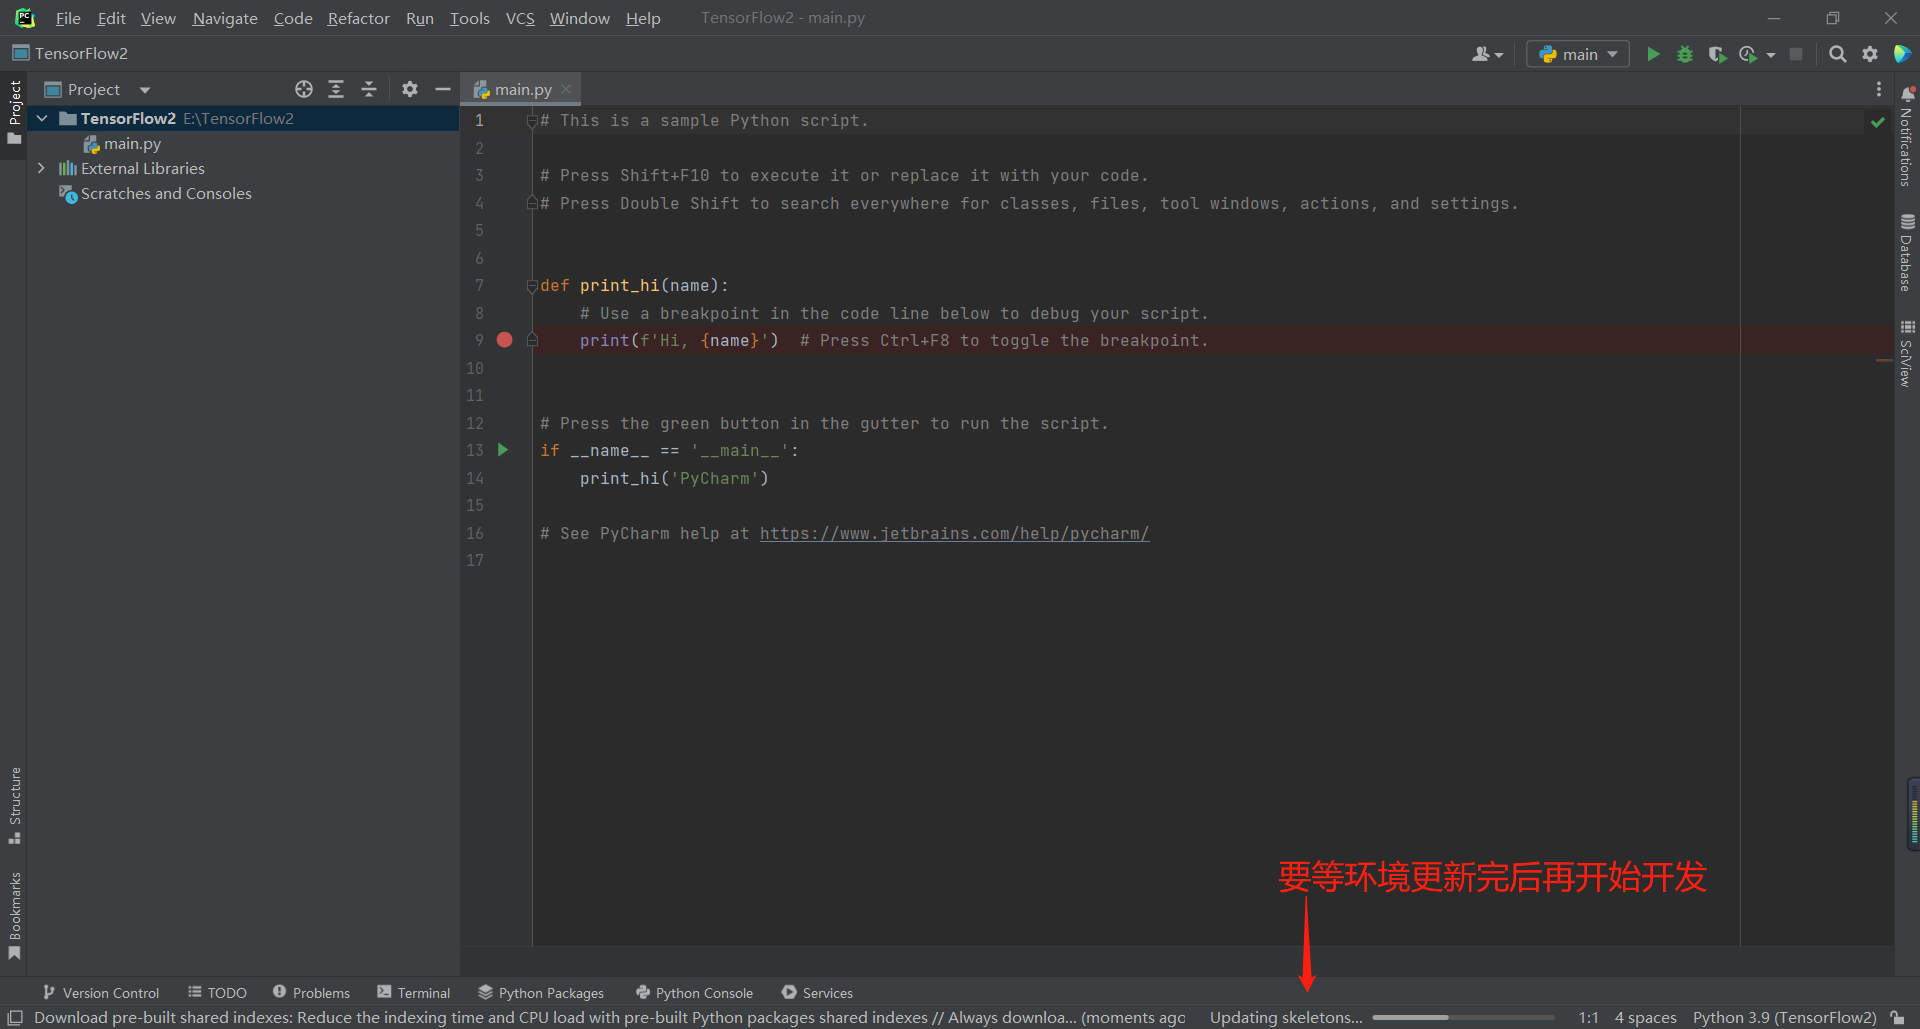Toggle Project tool window from left stripe
Viewport: 1920px width, 1029px height.
(x=14, y=112)
